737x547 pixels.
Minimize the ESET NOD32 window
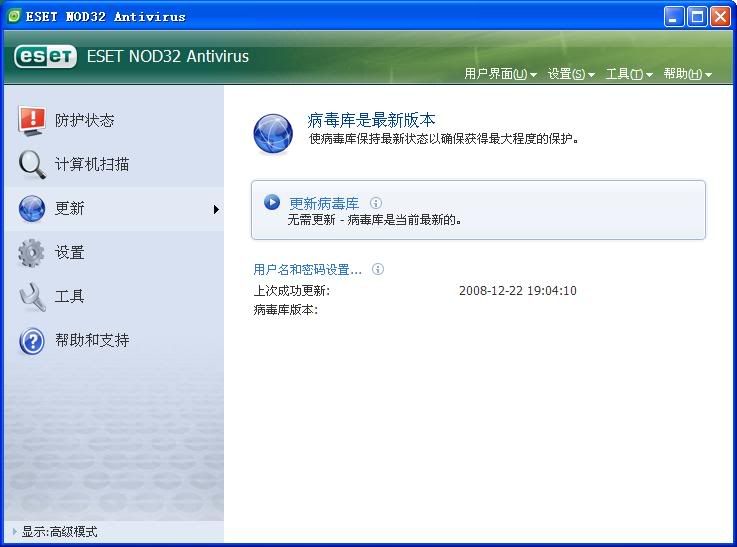674,17
